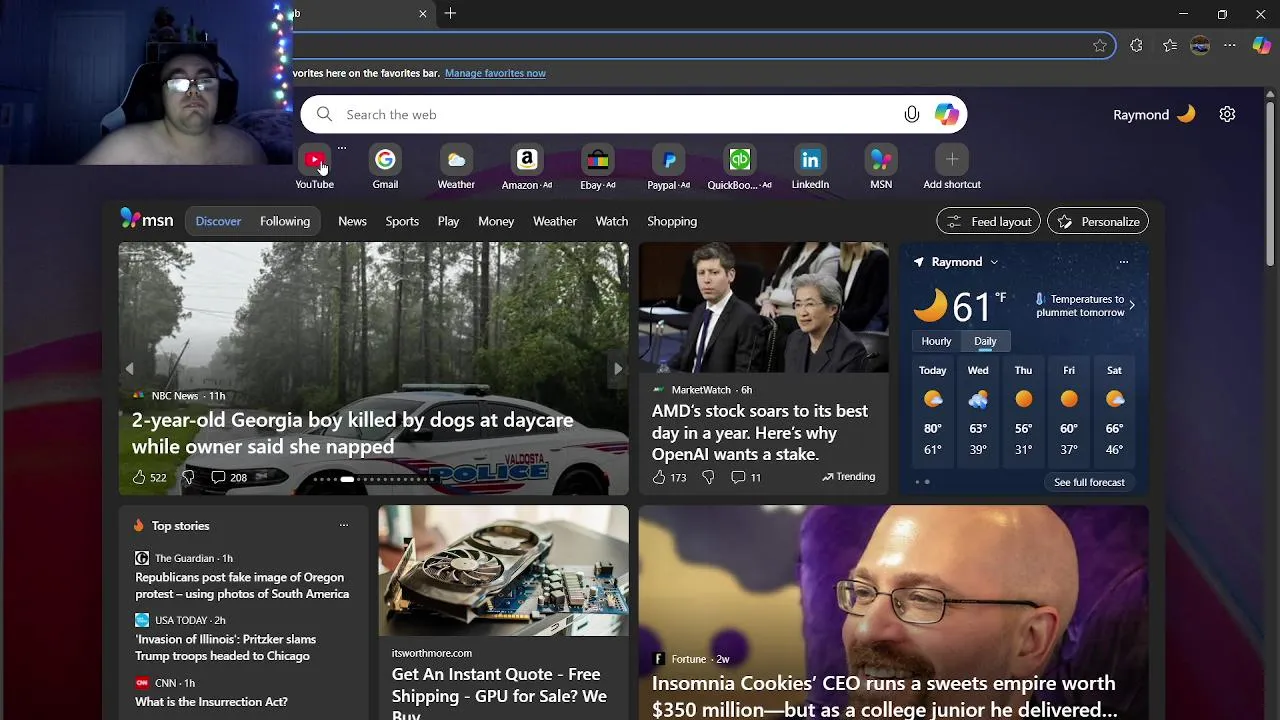Open the Sports tab

point(402,221)
